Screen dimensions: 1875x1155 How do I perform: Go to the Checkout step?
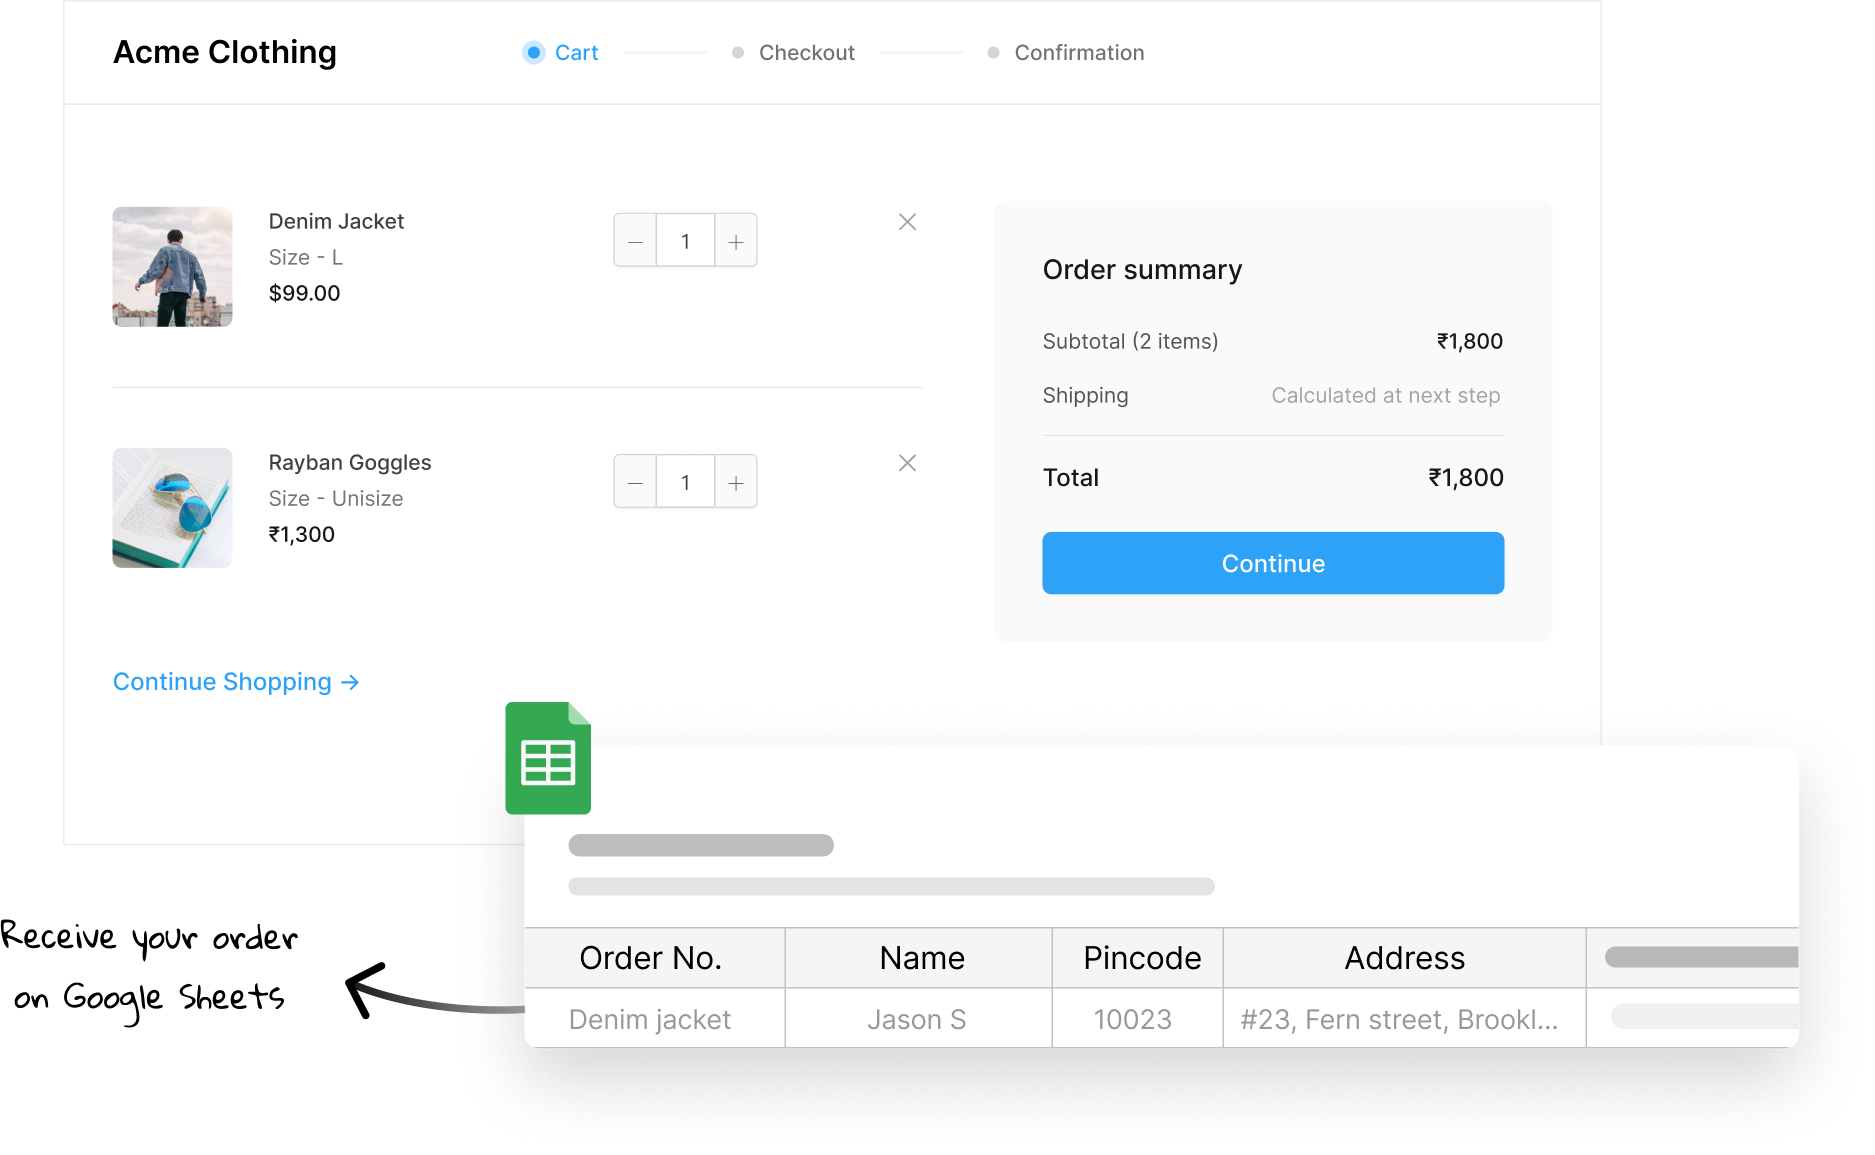tap(806, 53)
